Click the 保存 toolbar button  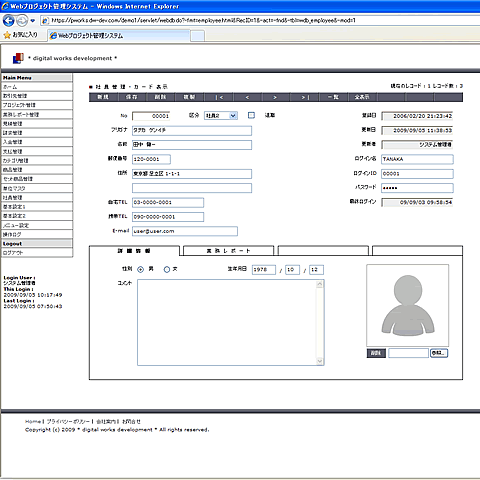coord(132,97)
